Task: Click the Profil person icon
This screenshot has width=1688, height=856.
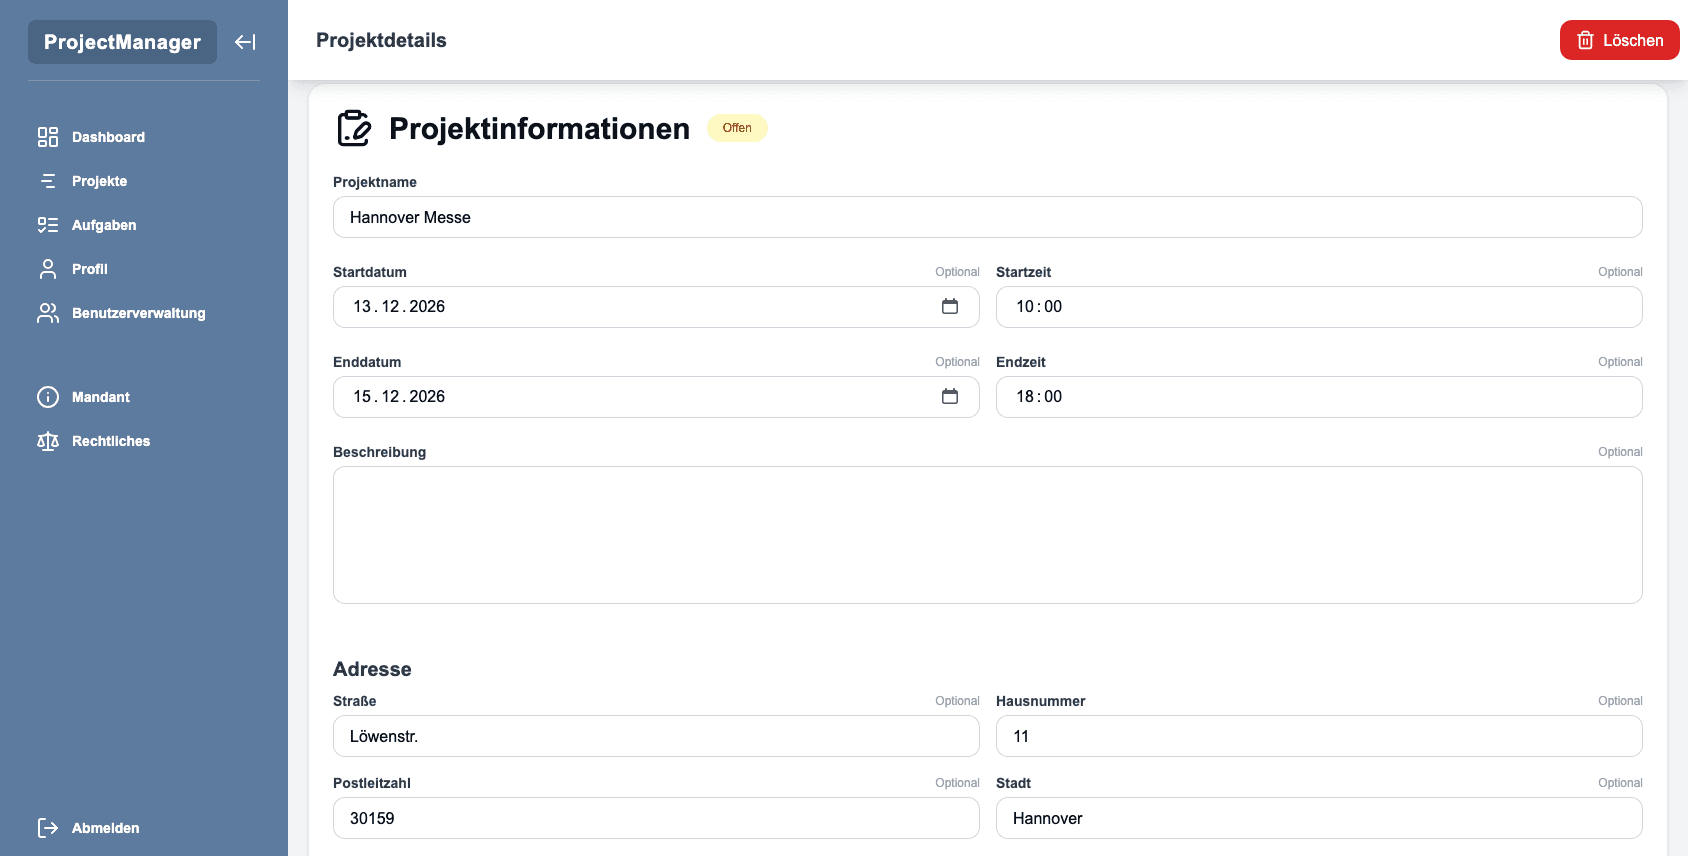Action: pos(48,269)
